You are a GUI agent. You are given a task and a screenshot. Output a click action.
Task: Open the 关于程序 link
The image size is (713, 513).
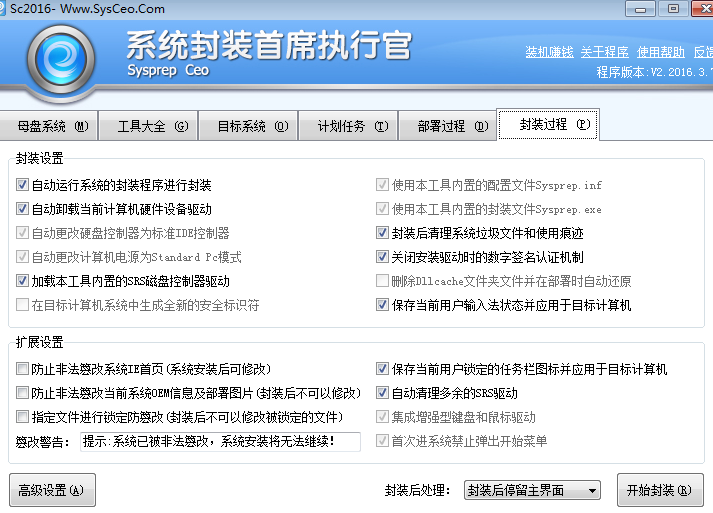point(605,52)
